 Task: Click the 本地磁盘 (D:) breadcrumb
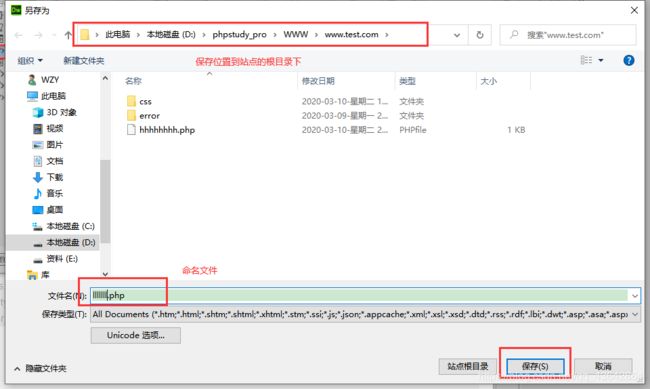click(171, 34)
